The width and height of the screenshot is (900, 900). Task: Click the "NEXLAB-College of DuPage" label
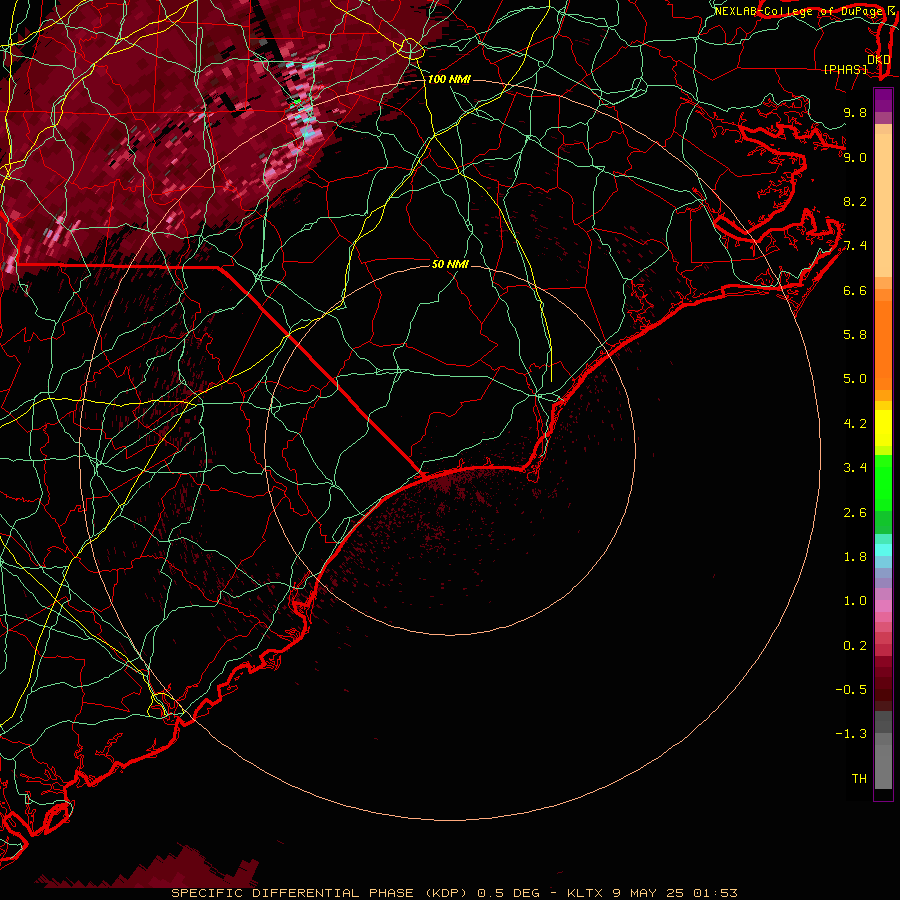[x=798, y=11]
